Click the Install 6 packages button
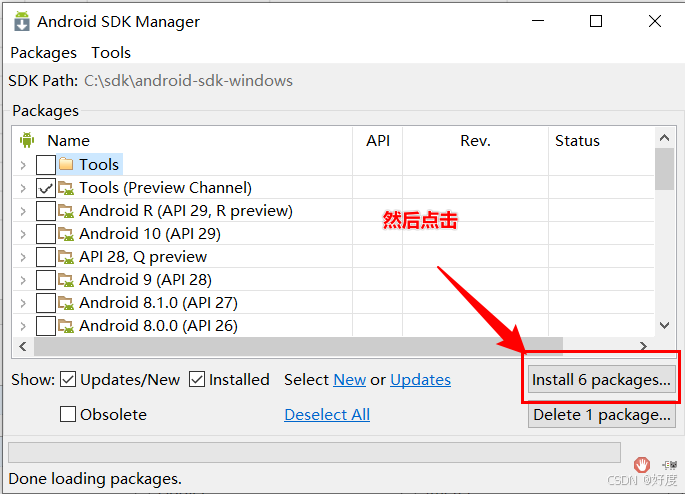The height and width of the screenshot is (494, 685). coord(601,380)
